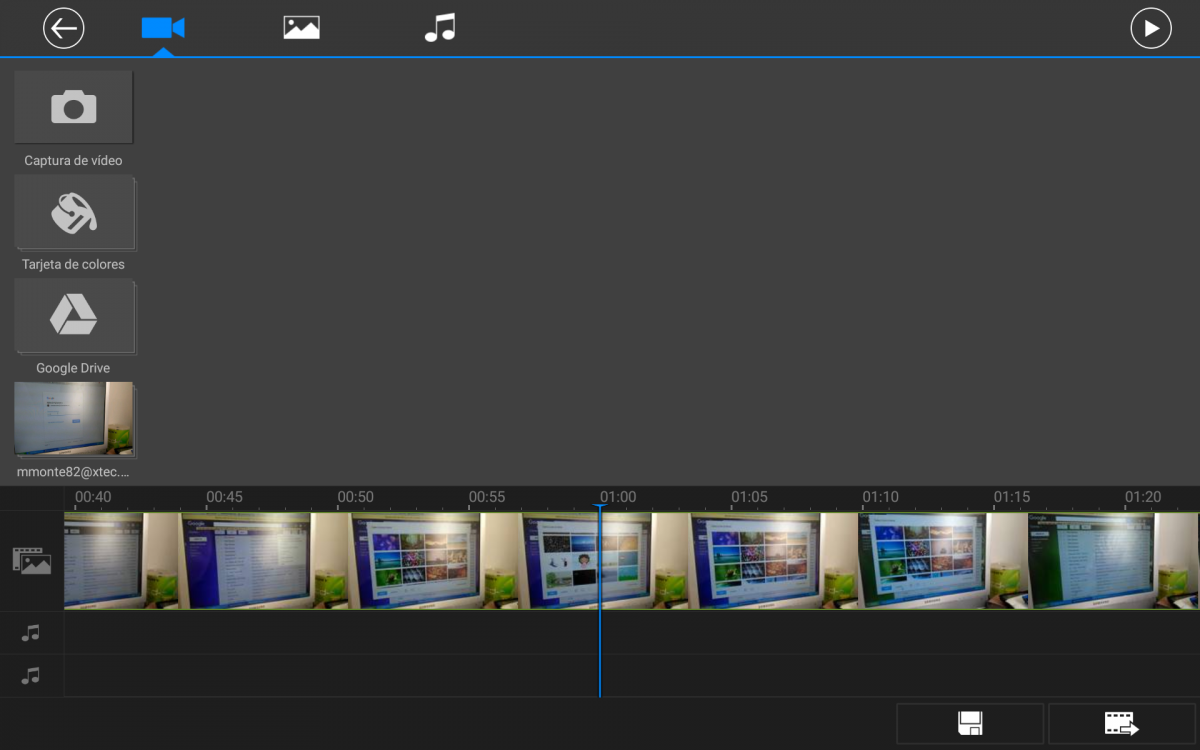Click the produce video export button

1121,723
